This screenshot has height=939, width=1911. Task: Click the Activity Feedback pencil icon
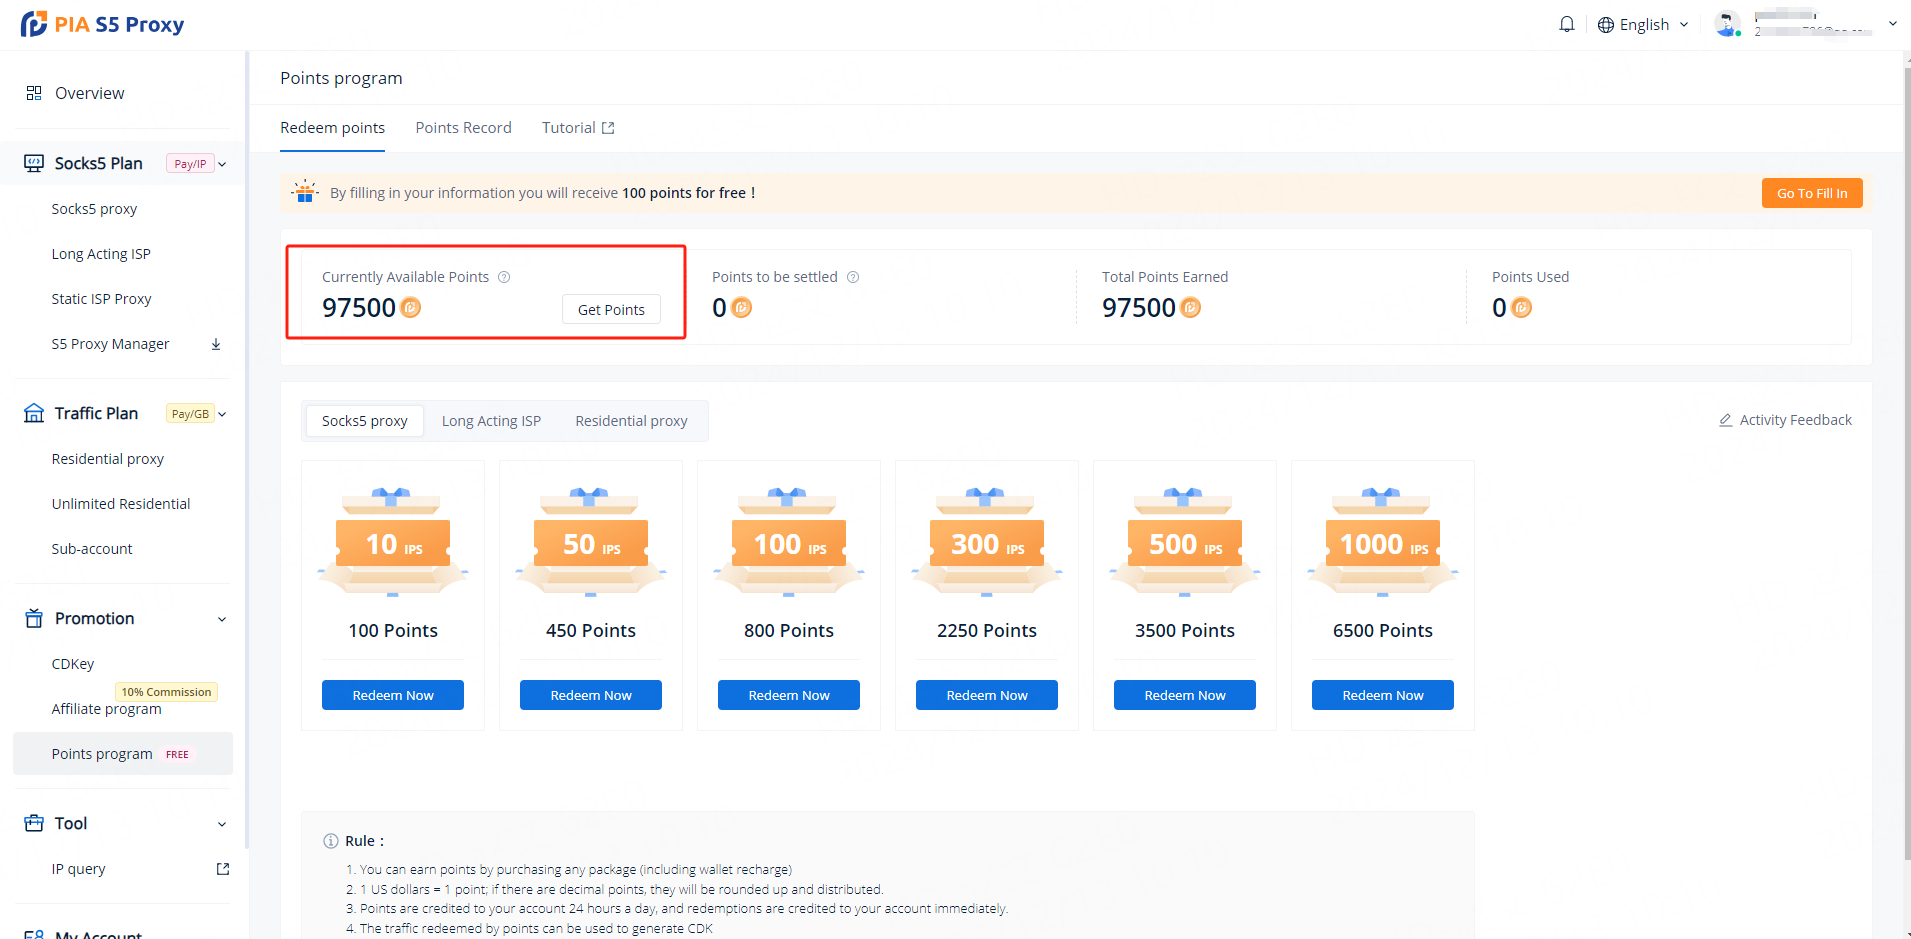point(1725,420)
